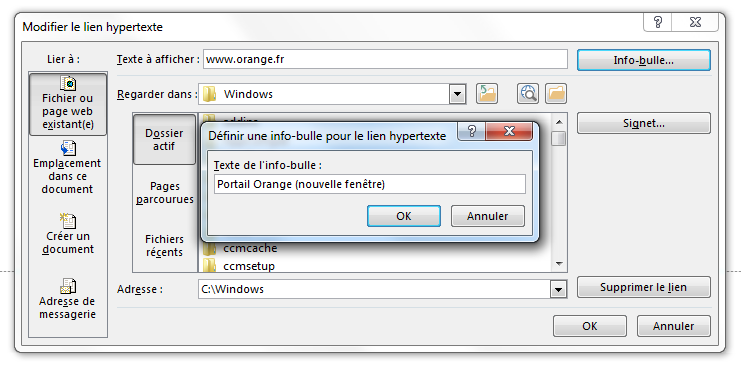741x366 pixels.
Task: Expand the Regarder dans dropdown arrow
Action: pos(457,94)
